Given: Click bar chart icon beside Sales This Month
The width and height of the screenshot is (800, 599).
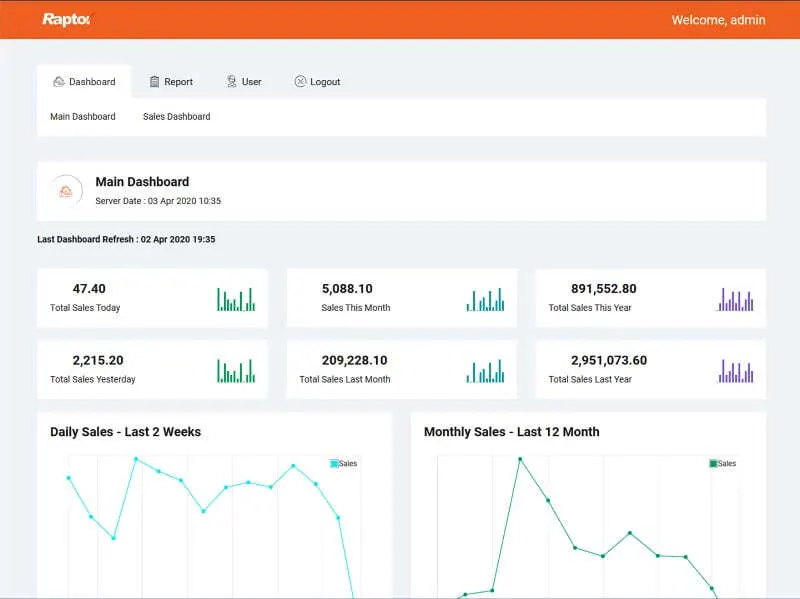Looking at the screenshot, I should [485, 298].
